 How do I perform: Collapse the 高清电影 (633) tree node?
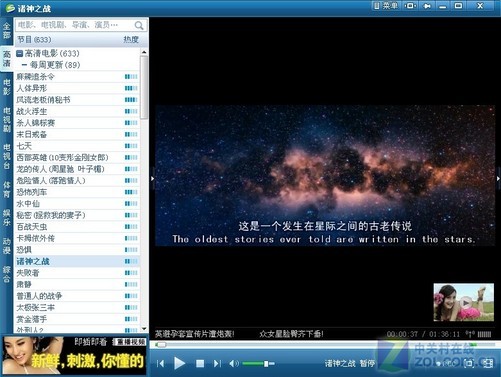(20, 53)
